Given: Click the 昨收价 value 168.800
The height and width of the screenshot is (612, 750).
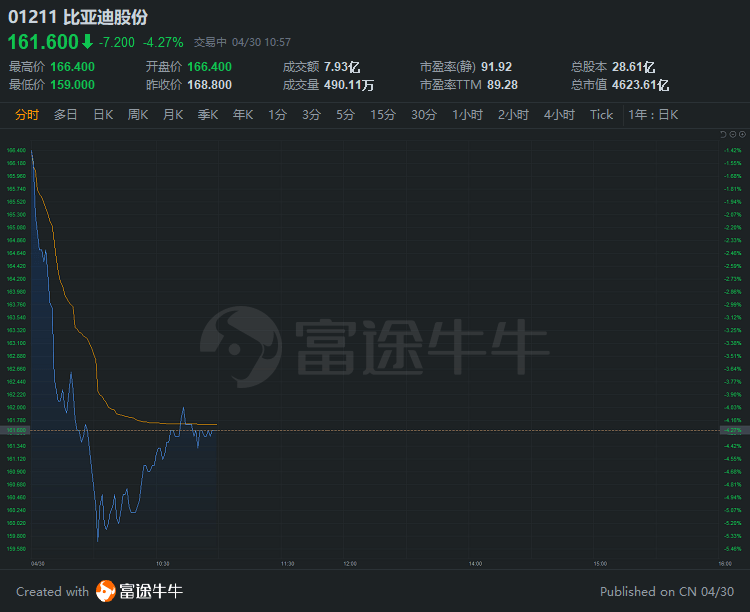Looking at the screenshot, I should coord(210,85).
